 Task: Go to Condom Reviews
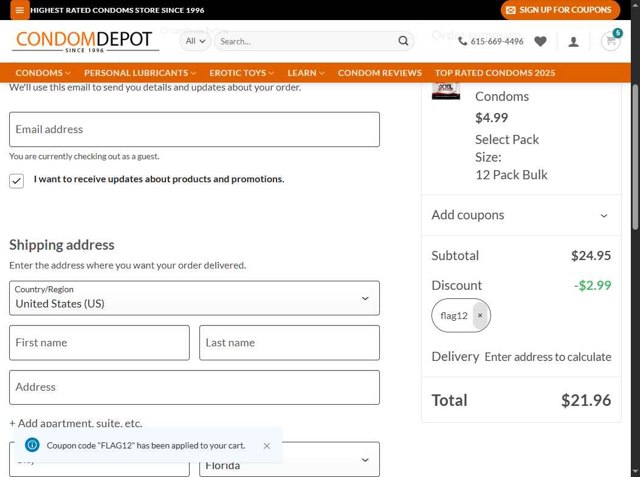click(380, 73)
